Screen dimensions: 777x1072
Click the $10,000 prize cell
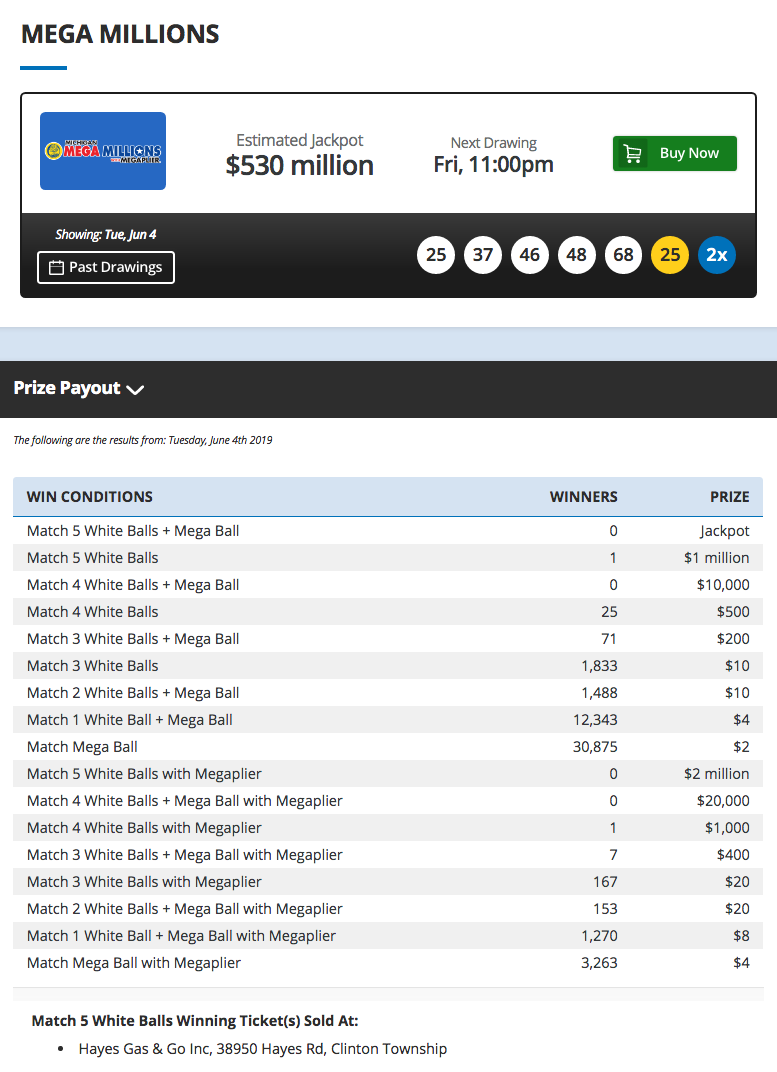tap(723, 585)
